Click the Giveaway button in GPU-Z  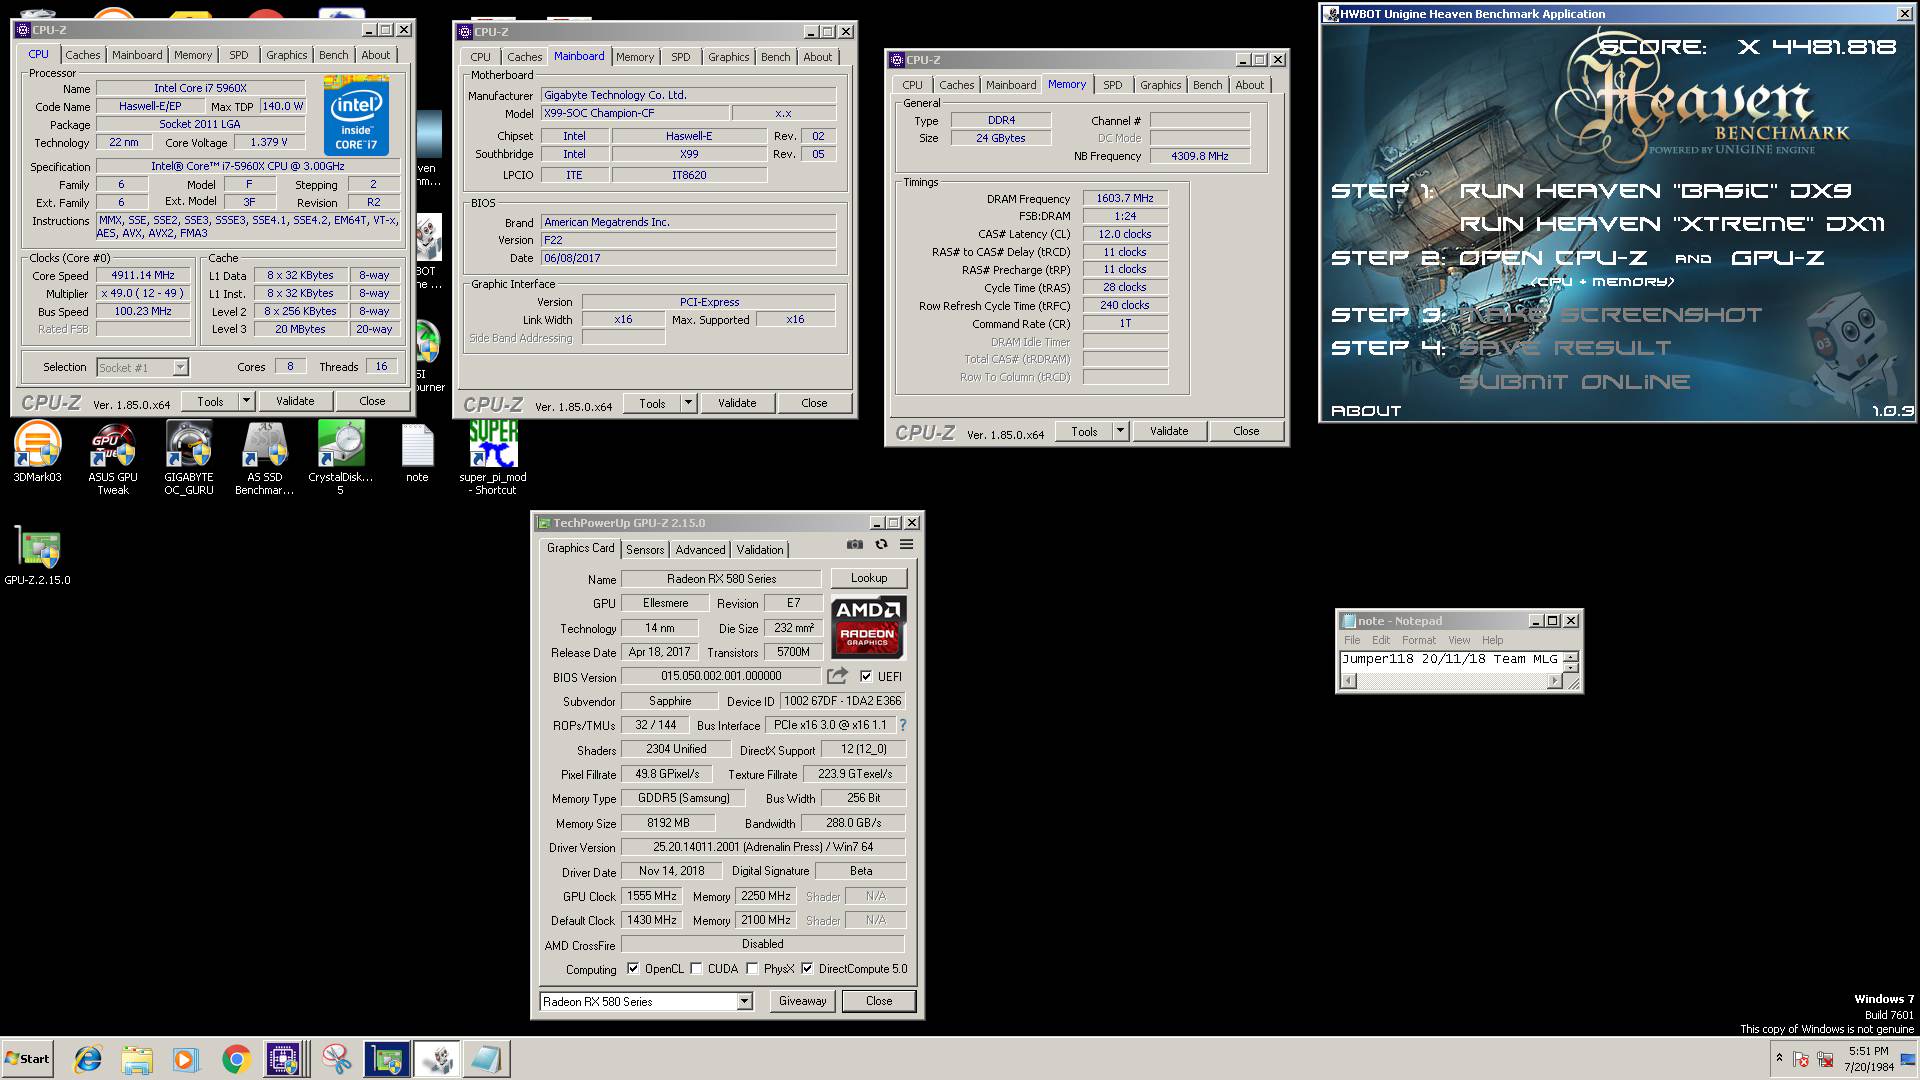point(803,1001)
